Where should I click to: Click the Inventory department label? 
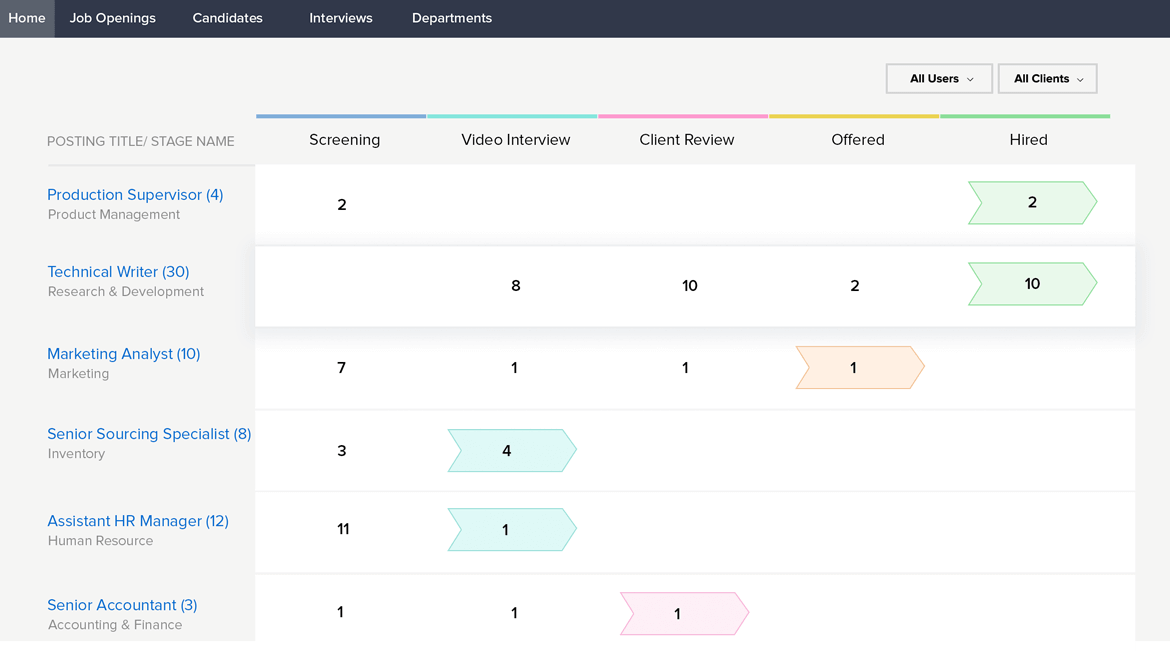[76, 453]
